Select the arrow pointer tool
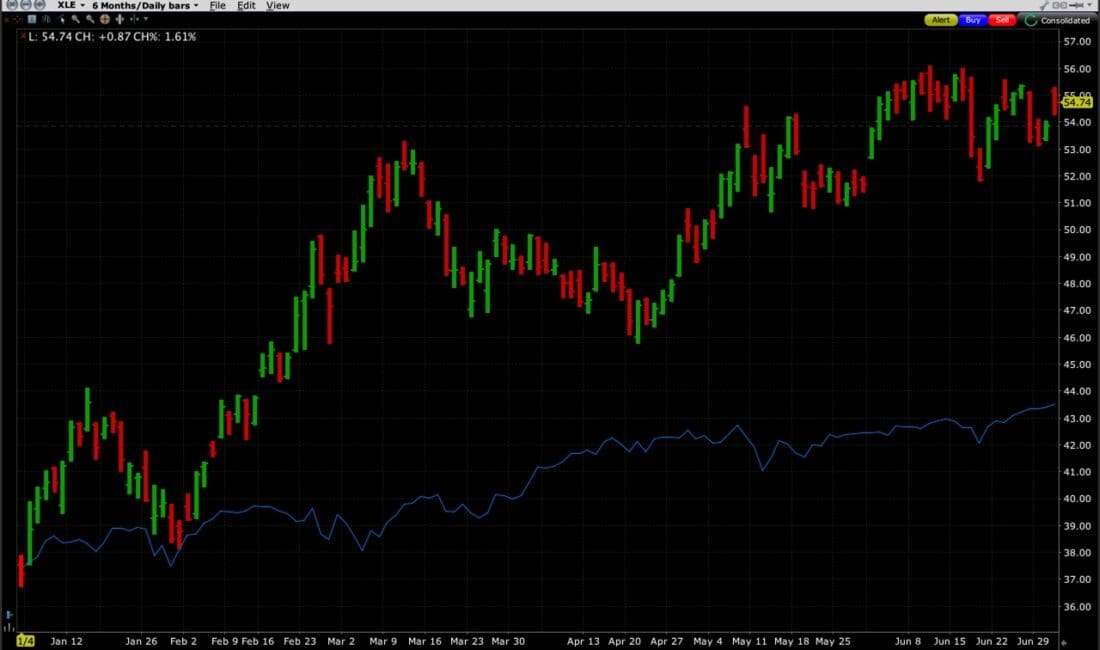Viewport: 1100px width, 650px height. pyautogui.click(x=62, y=19)
